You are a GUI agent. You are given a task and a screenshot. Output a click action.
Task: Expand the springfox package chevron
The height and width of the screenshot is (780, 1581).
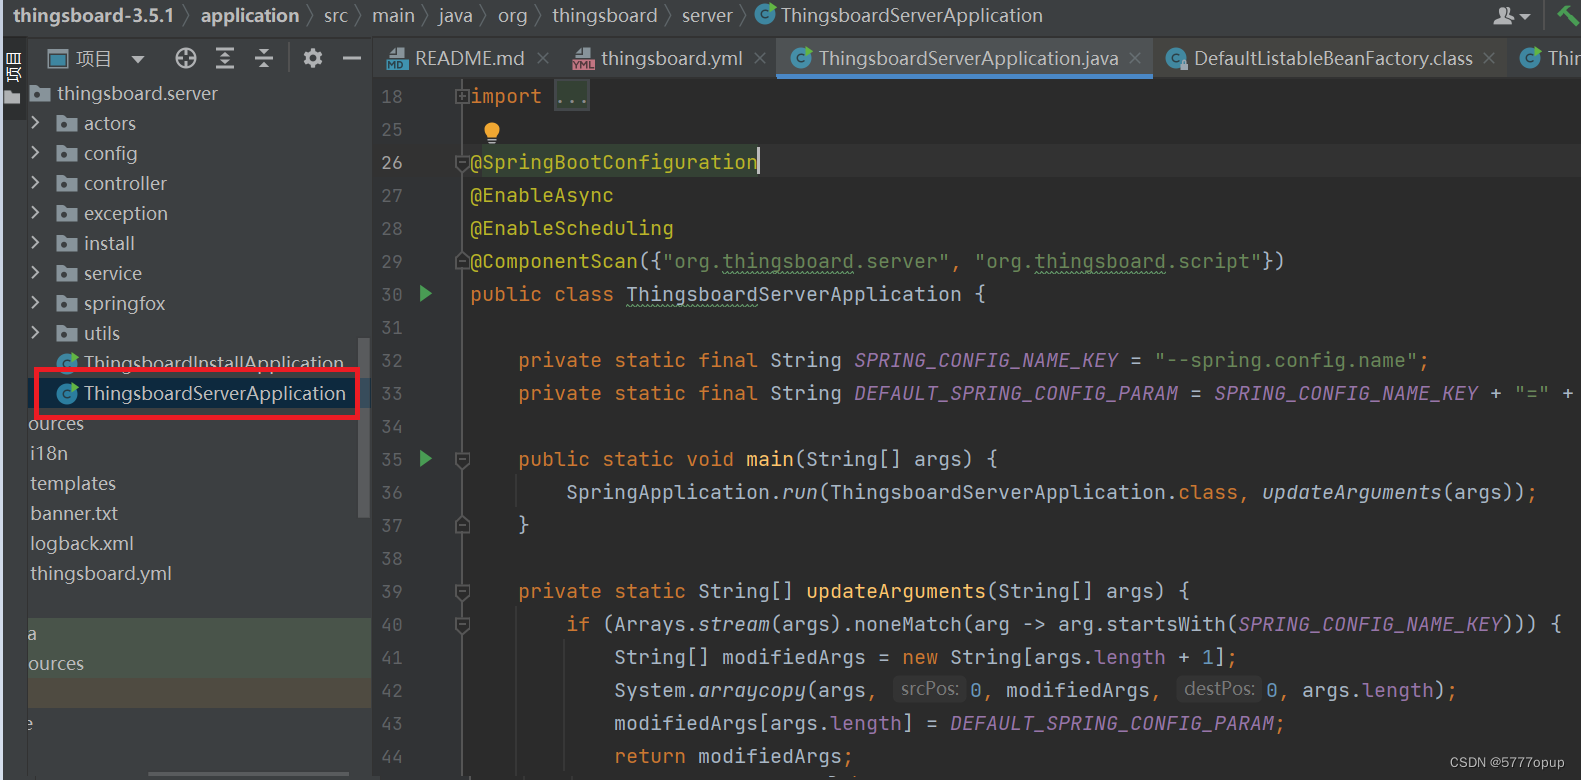[x=36, y=303]
